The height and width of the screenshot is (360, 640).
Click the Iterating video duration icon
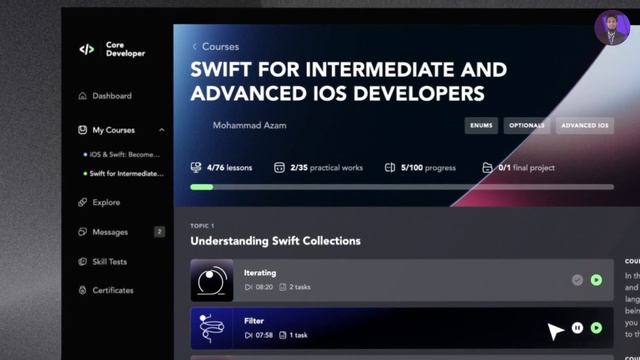pyautogui.click(x=248, y=287)
